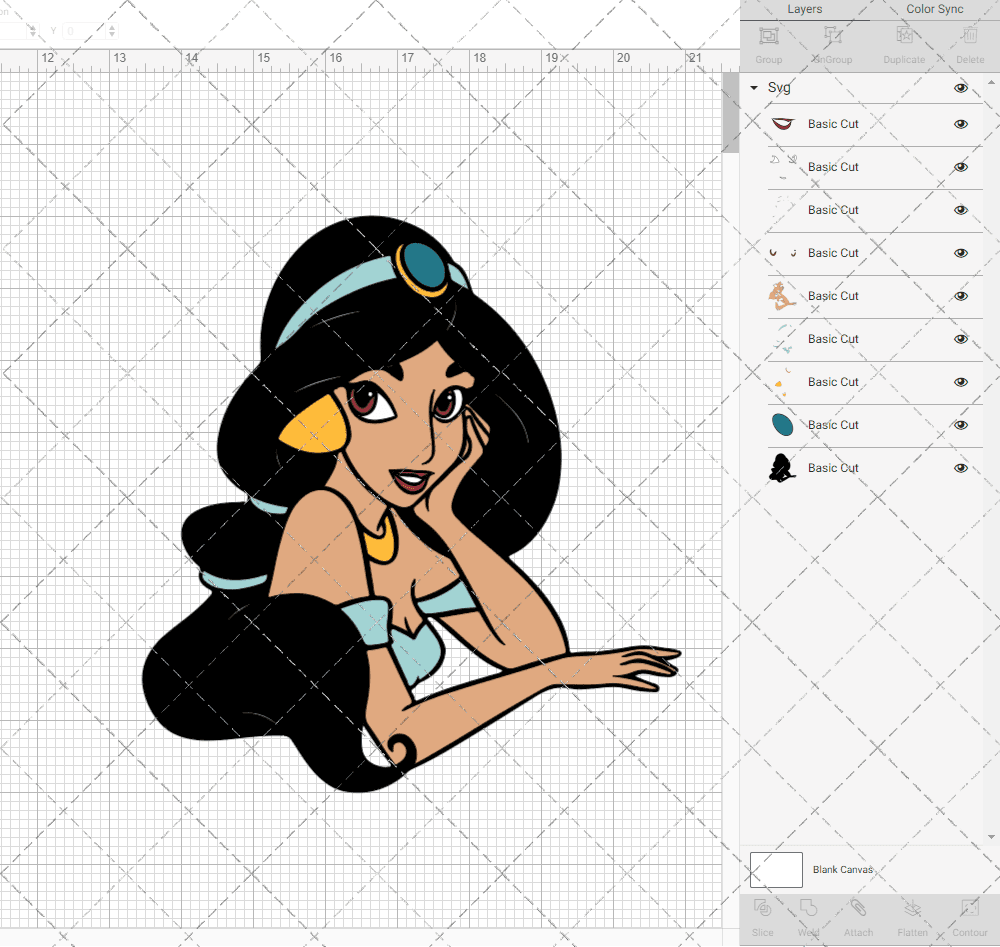Click the Basic Cut text beside lips thumbnail

tap(833, 124)
